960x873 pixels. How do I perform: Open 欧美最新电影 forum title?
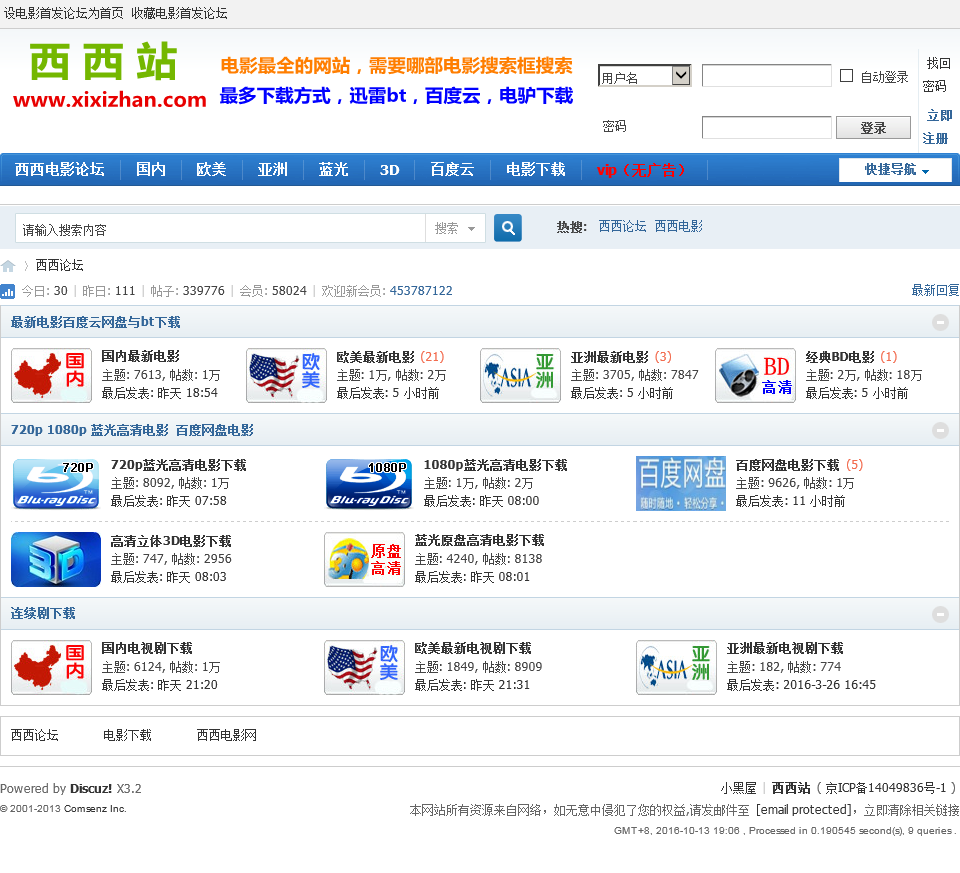click(x=375, y=357)
